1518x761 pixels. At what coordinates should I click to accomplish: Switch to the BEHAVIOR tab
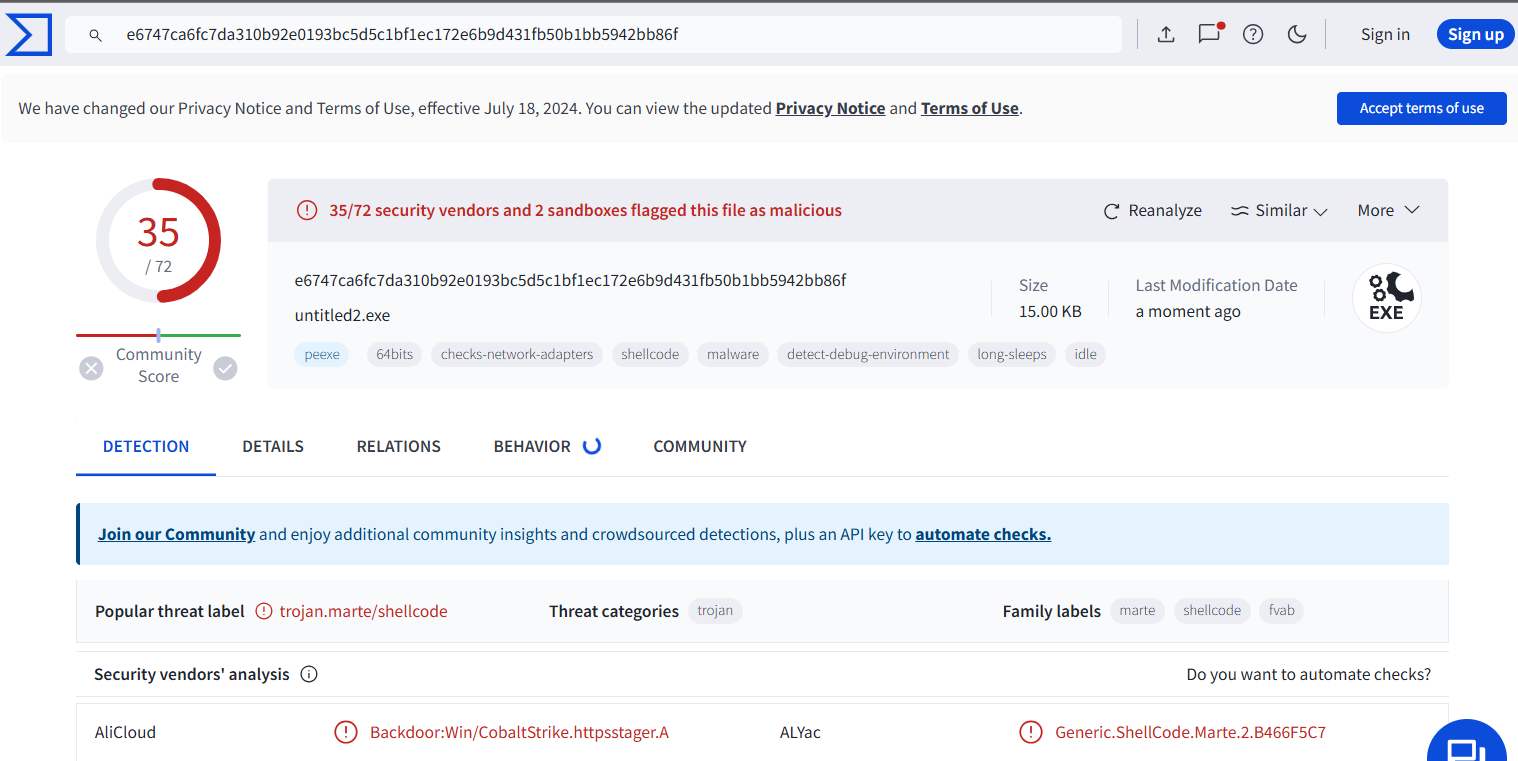(x=546, y=447)
